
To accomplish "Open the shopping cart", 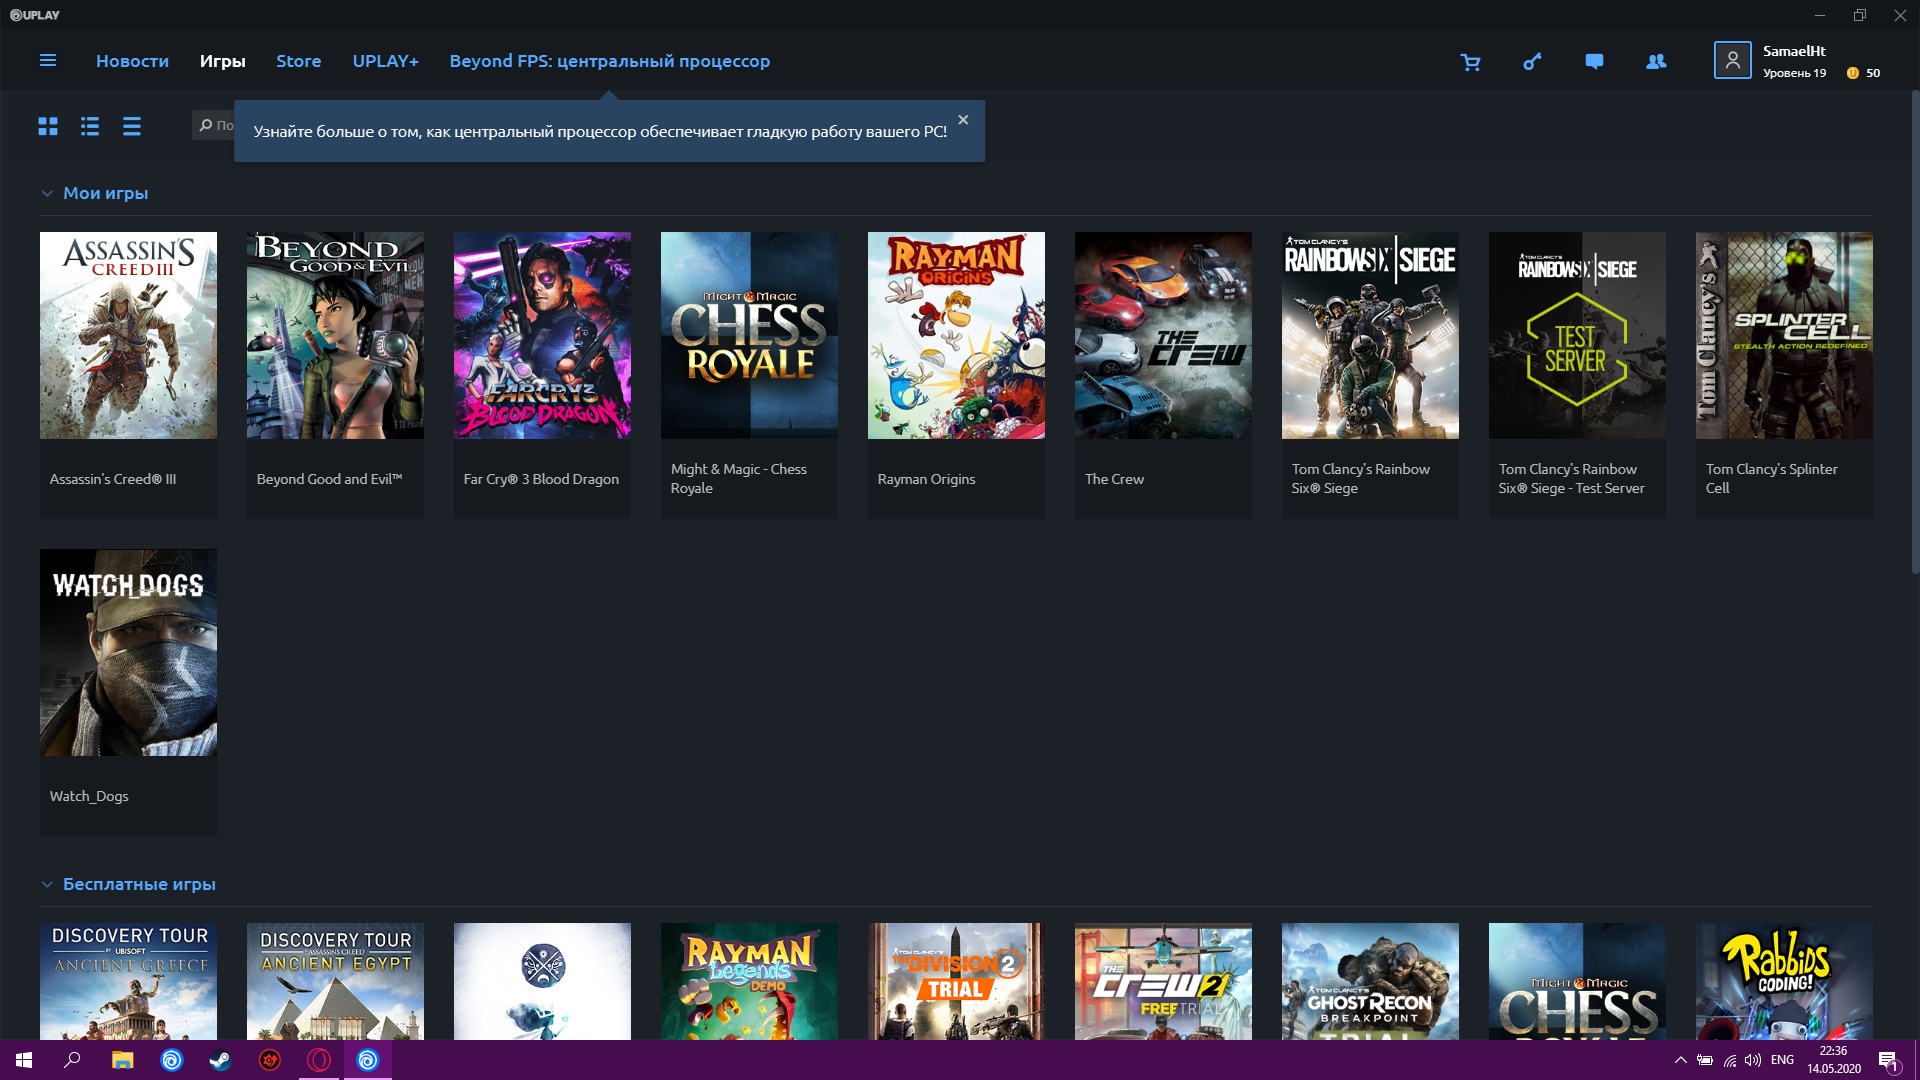I will [x=1470, y=62].
